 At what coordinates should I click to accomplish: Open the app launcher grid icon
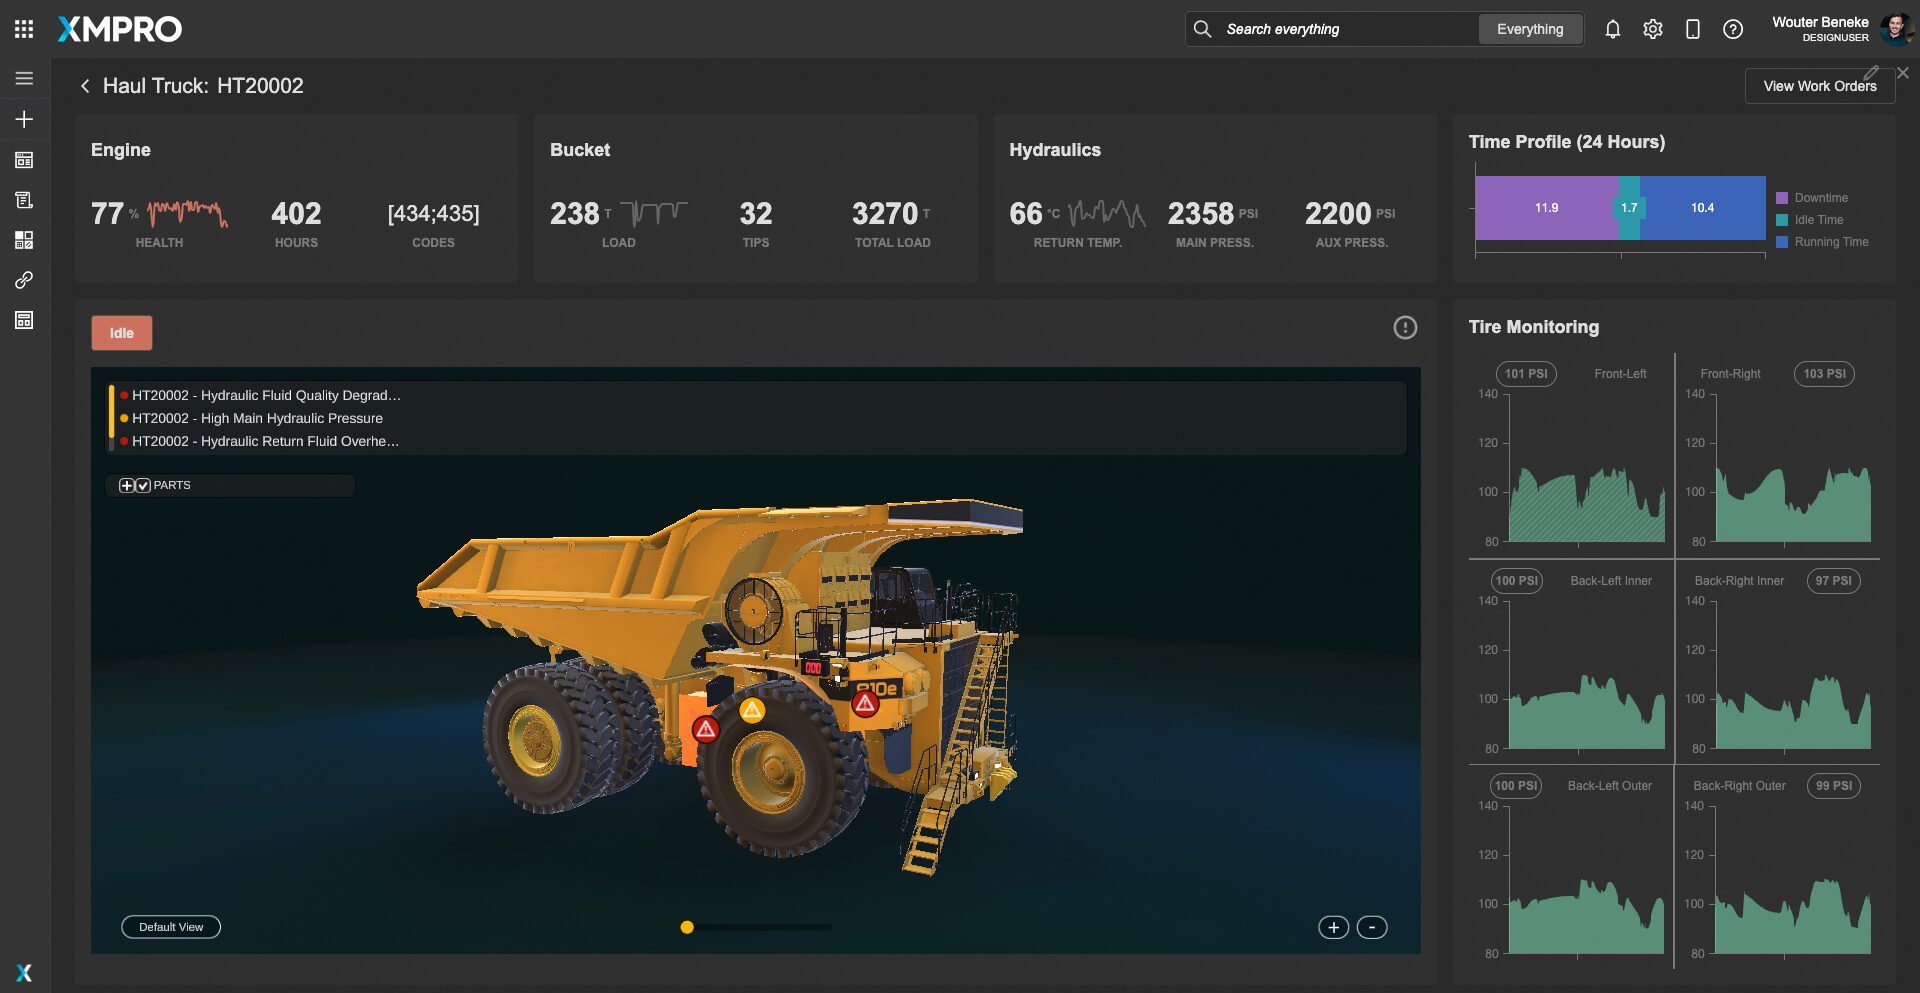[x=24, y=29]
